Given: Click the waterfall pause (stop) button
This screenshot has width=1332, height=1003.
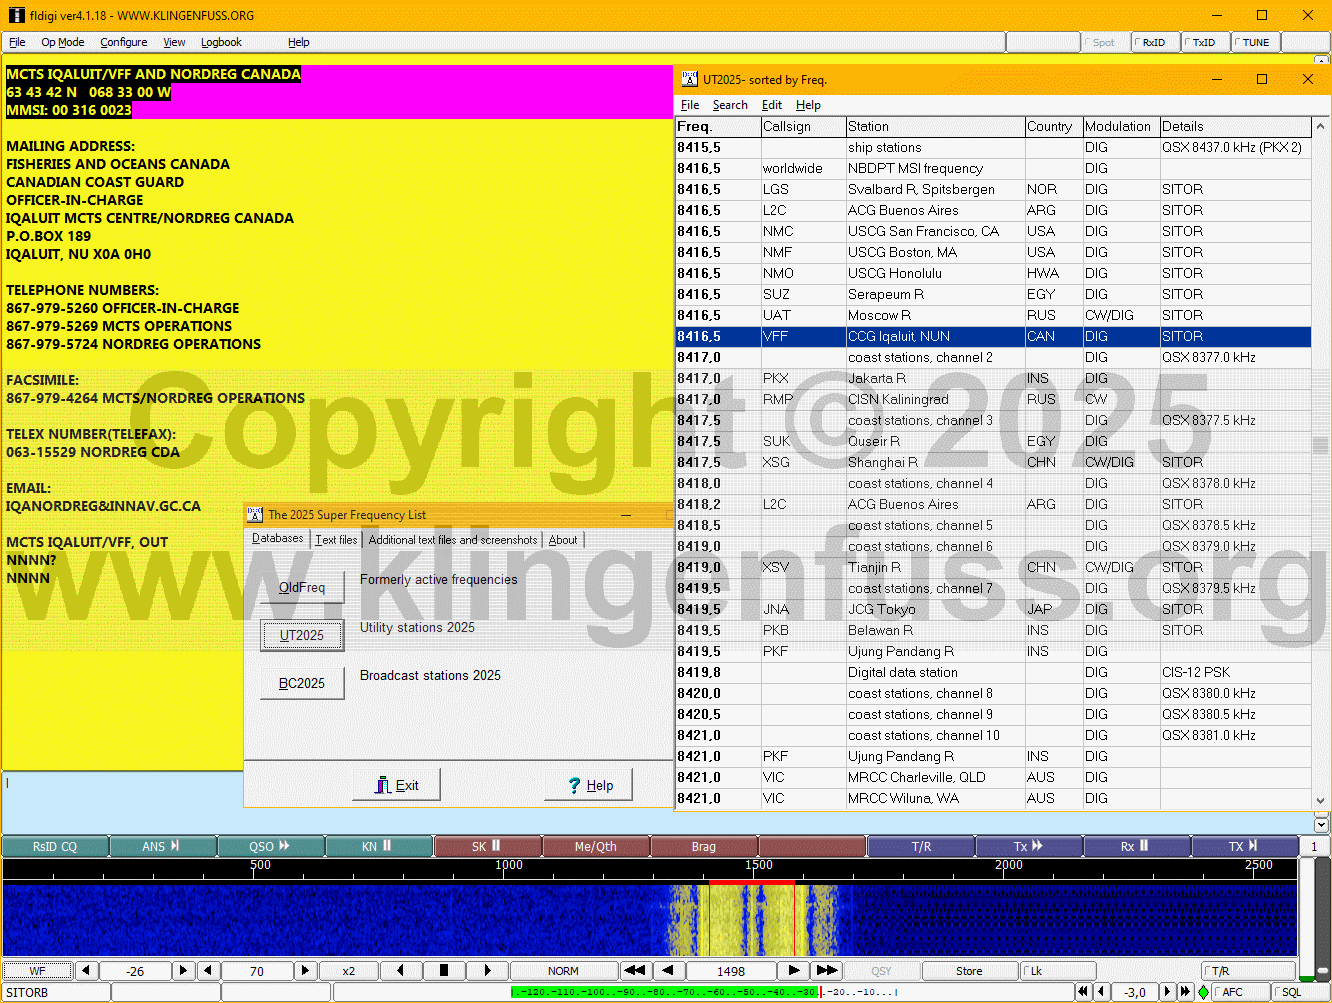Looking at the screenshot, I should pos(444,971).
